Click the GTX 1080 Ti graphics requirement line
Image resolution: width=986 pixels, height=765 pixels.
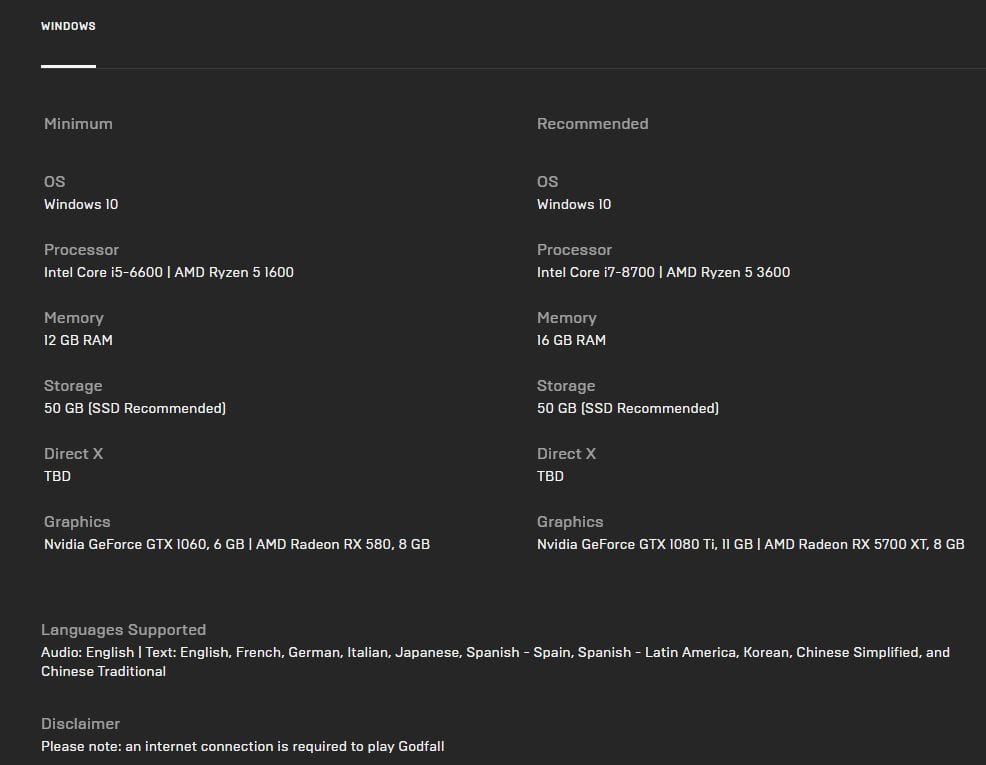click(750, 544)
